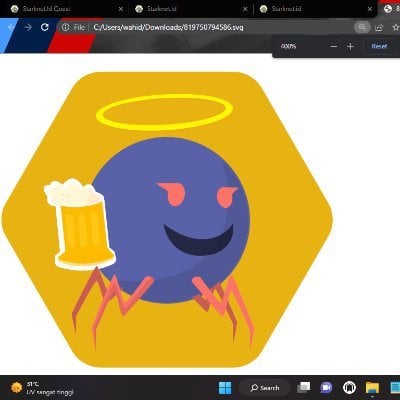Switch to the Starknet.id Quest tab

[65, 9]
